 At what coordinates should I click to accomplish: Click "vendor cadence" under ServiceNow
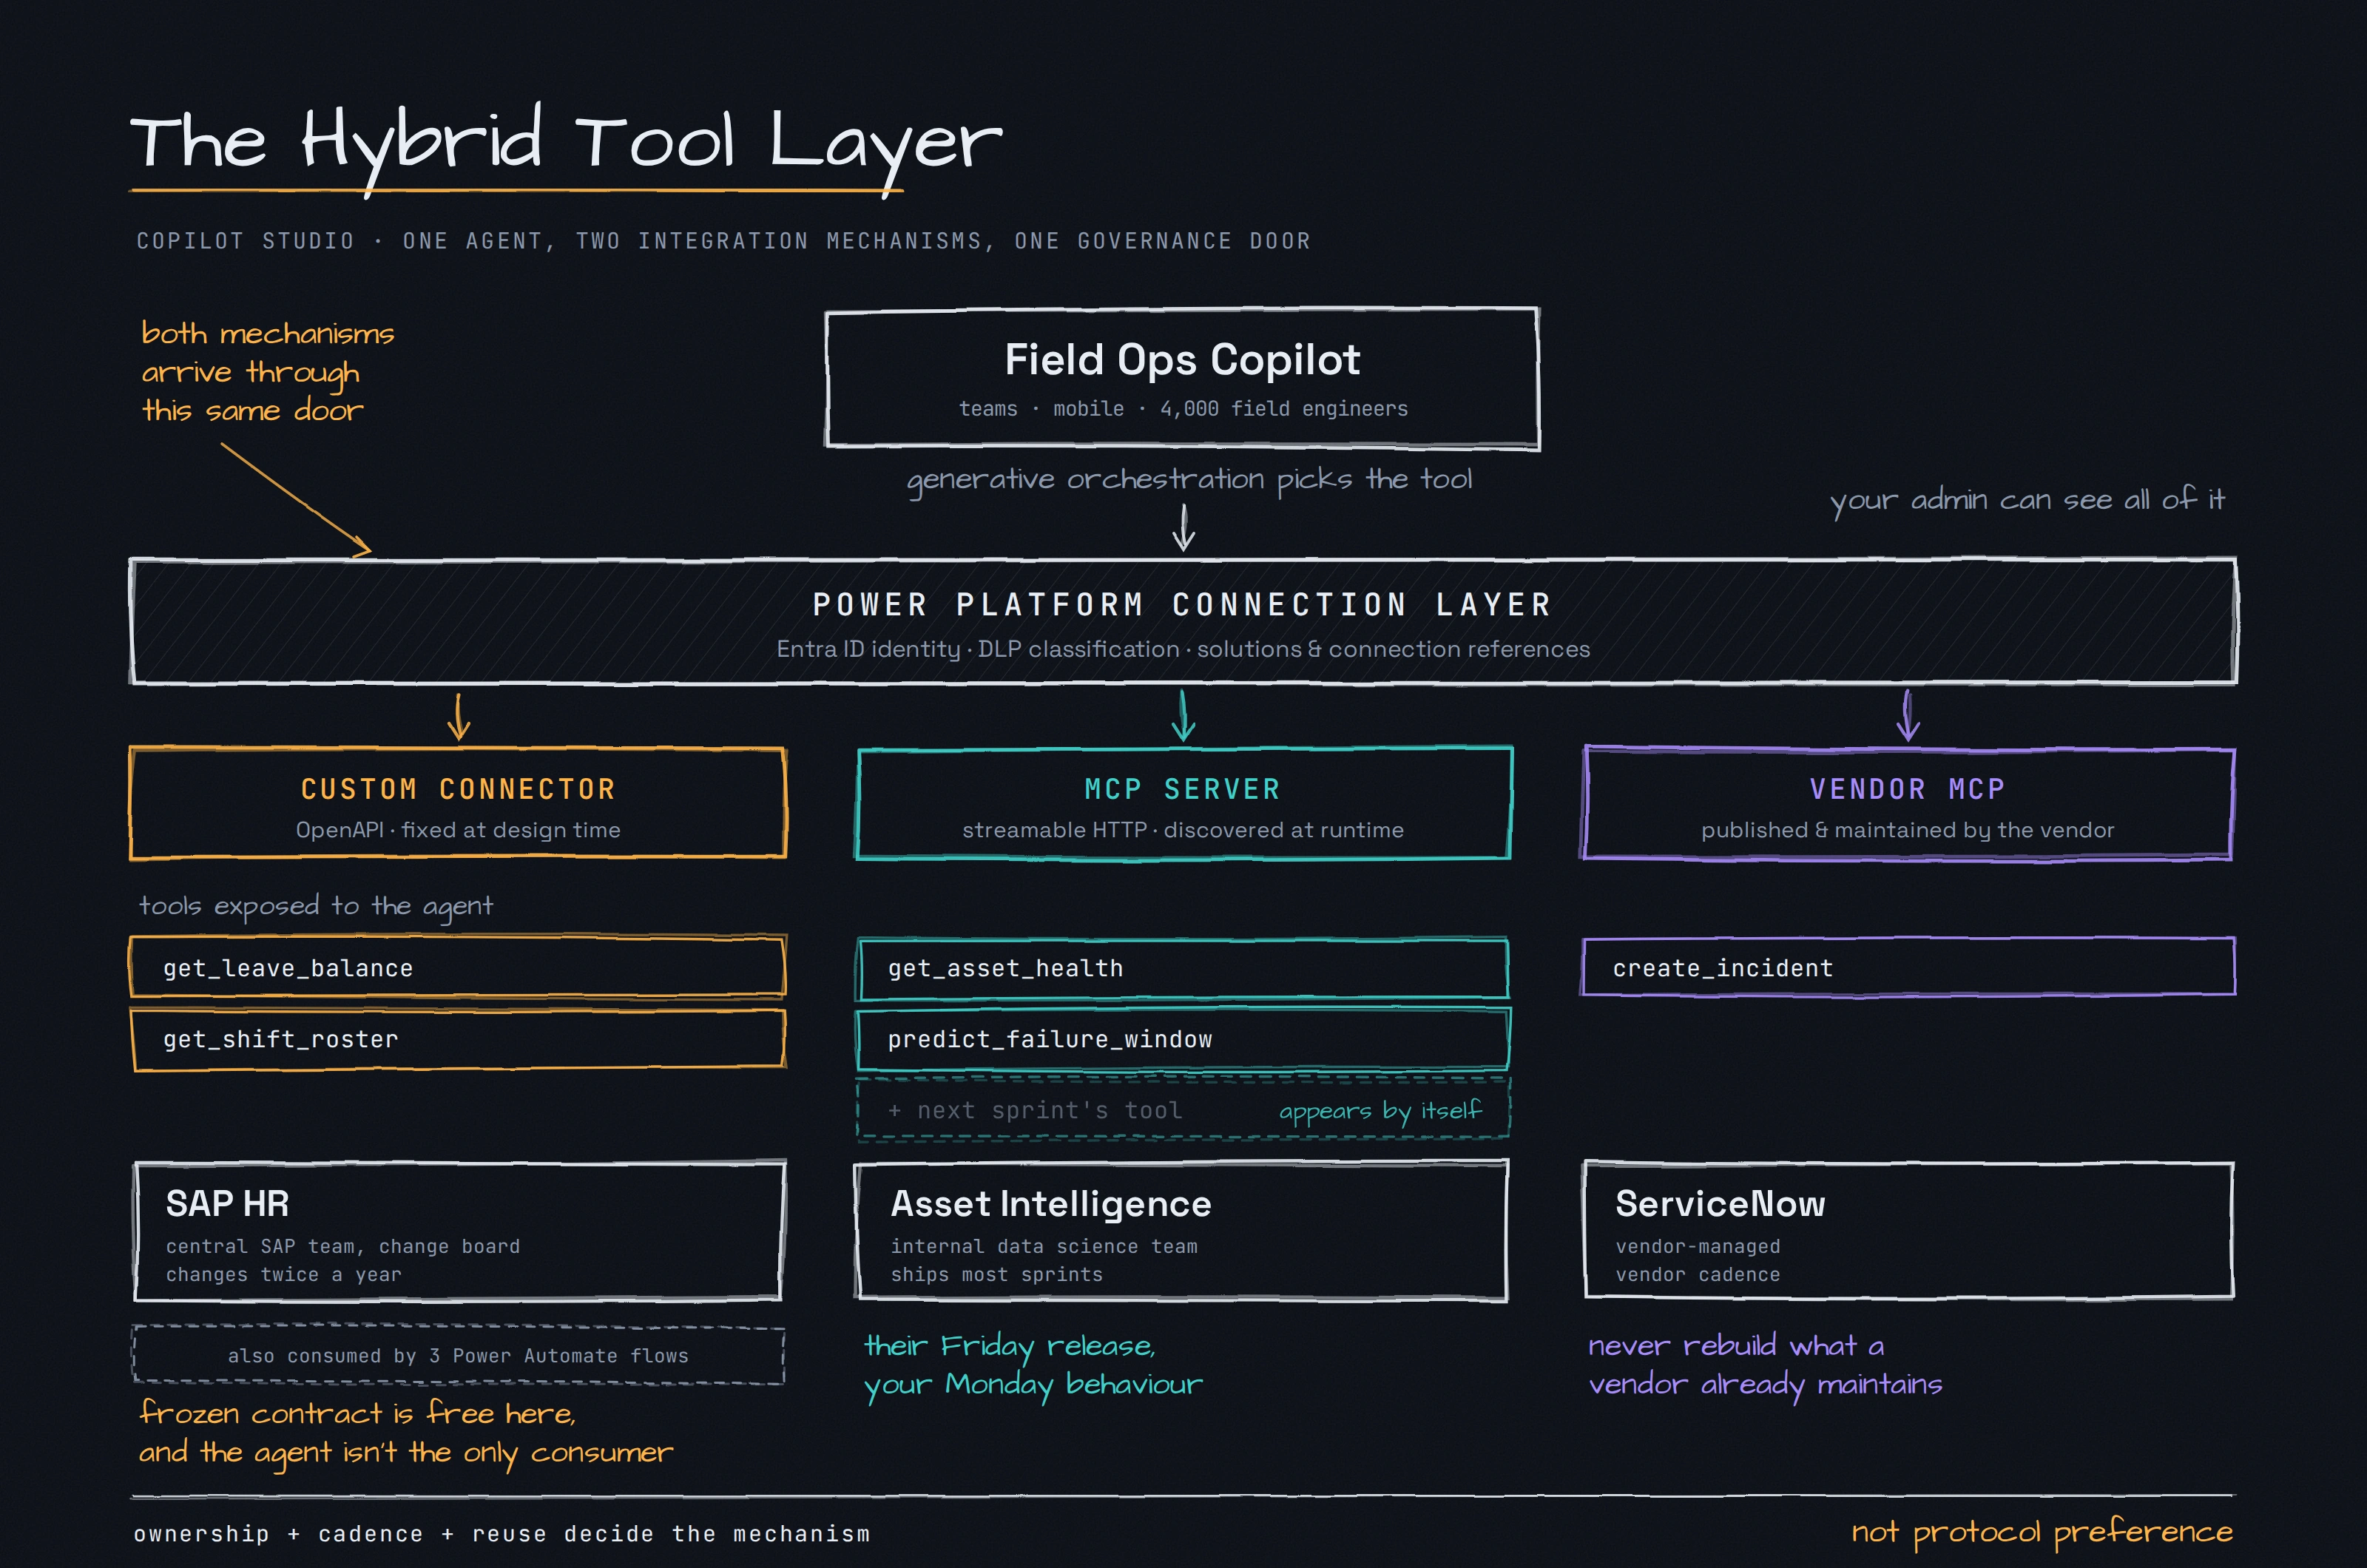coord(1698,1274)
